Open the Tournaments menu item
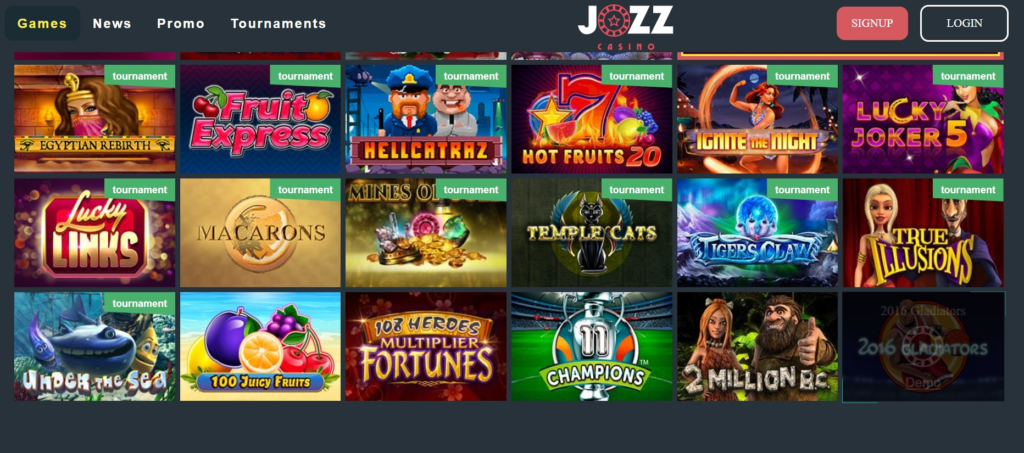Viewport: 1024px width, 453px height. pyautogui.click(x=278, y=23)
